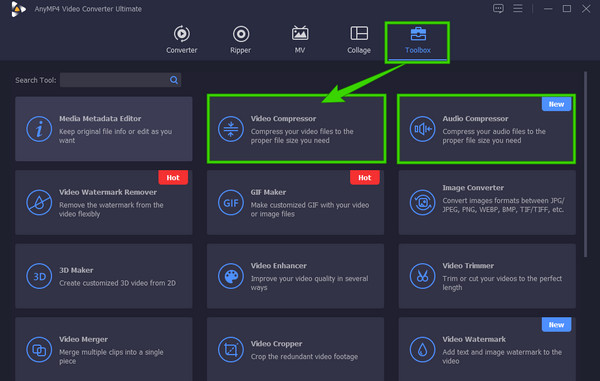Open the feedback chat icon in title bar

coord(498,8)
